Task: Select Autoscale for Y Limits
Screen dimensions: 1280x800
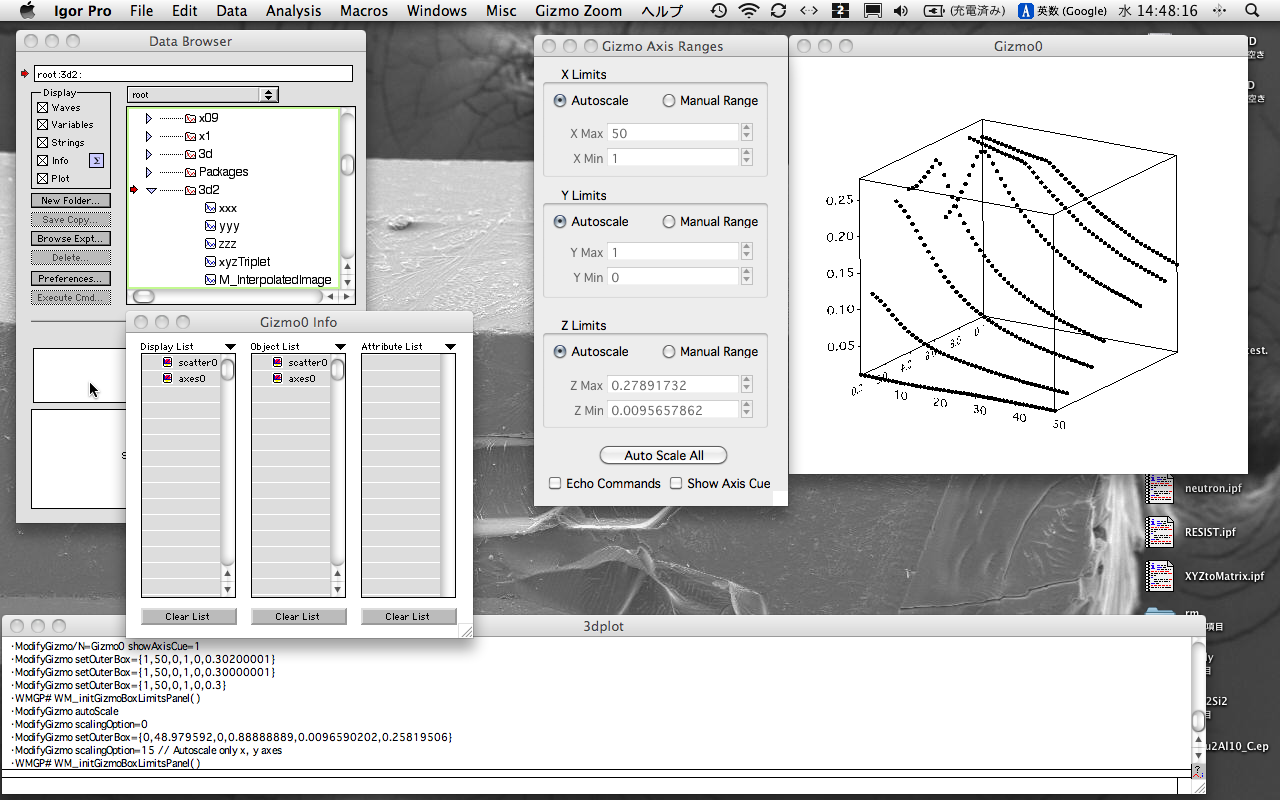Action: pyautogui.click(x=560, y=222)
